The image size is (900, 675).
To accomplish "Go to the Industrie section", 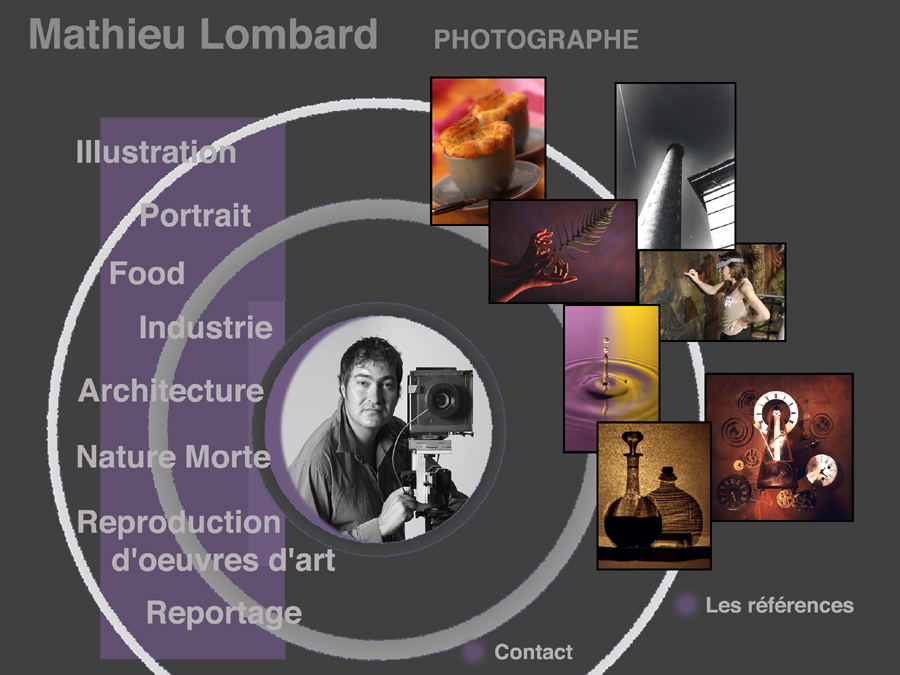I will pyautogui.click(x=205, y=327).
